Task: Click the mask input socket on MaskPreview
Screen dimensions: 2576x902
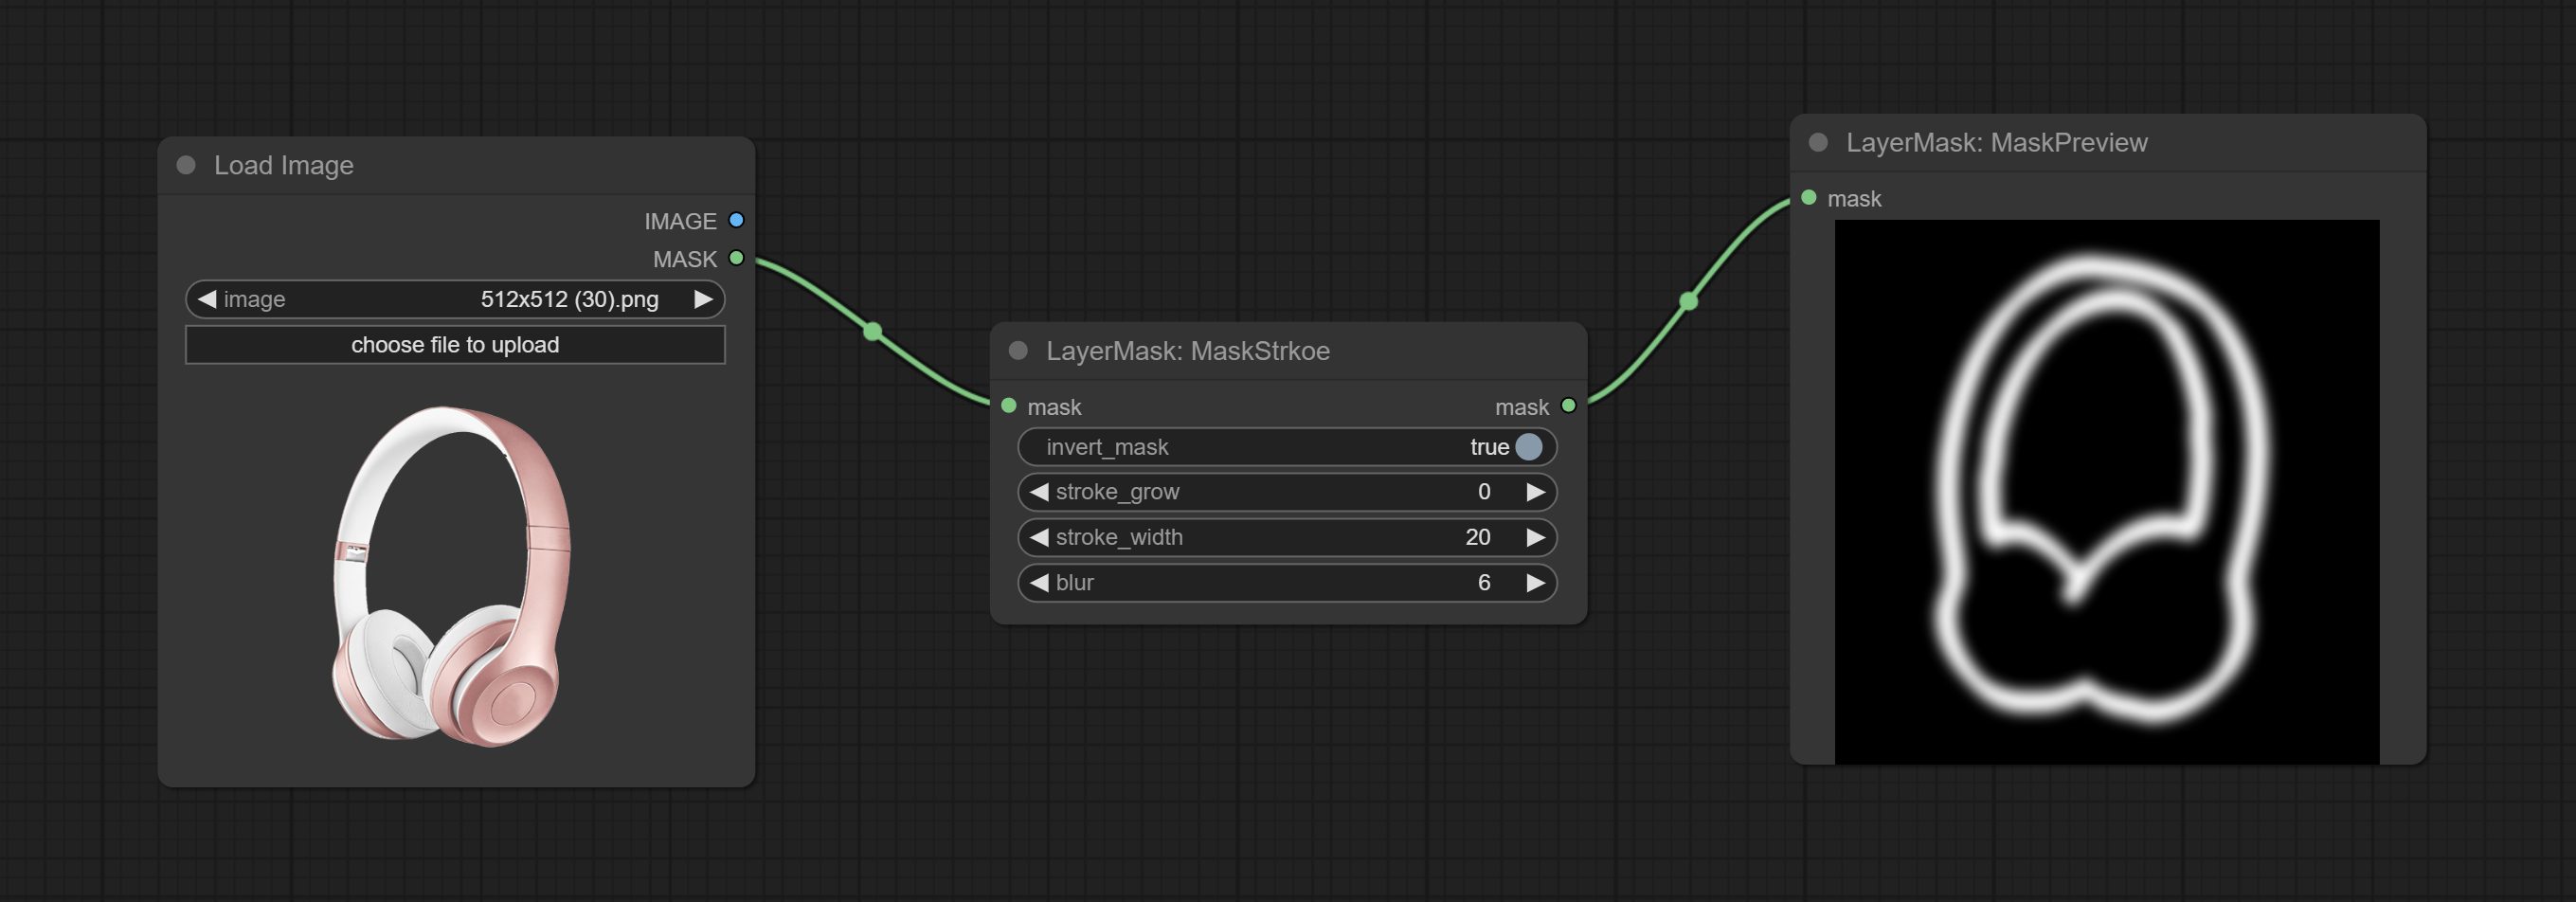Action: pyautogui.click(x=1808, y=198)
